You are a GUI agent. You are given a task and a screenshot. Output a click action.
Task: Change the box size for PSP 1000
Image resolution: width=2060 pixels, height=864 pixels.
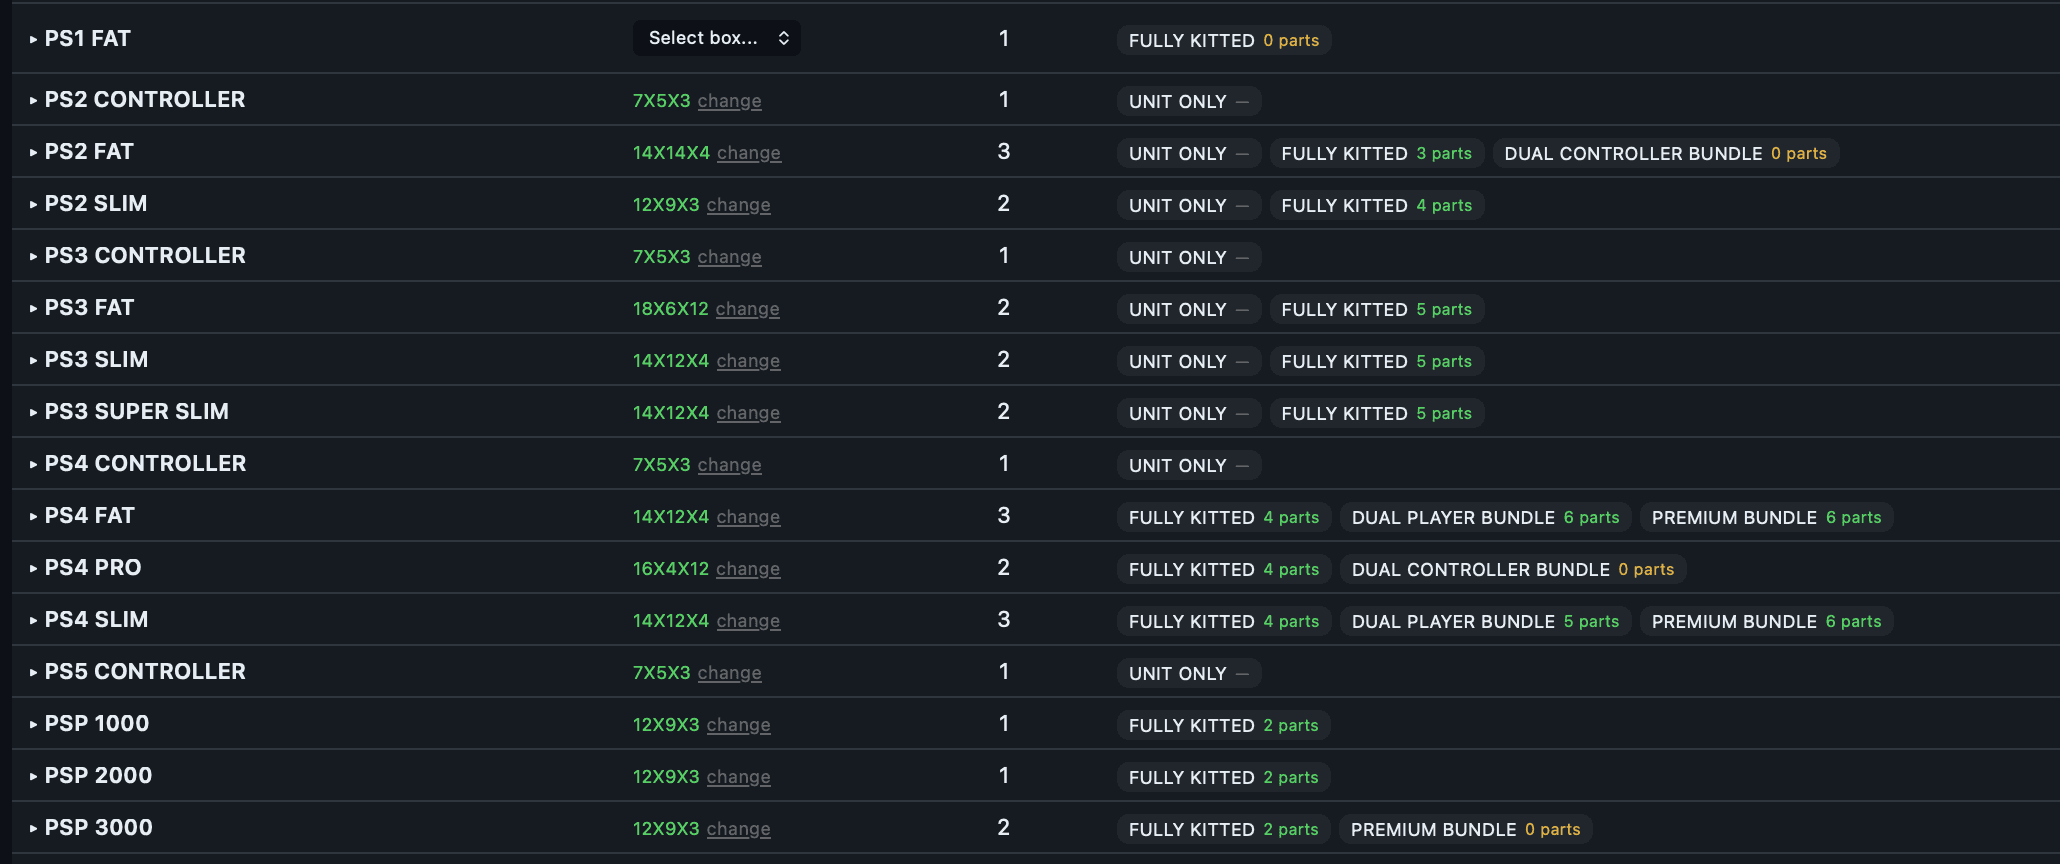pos(738,725)
